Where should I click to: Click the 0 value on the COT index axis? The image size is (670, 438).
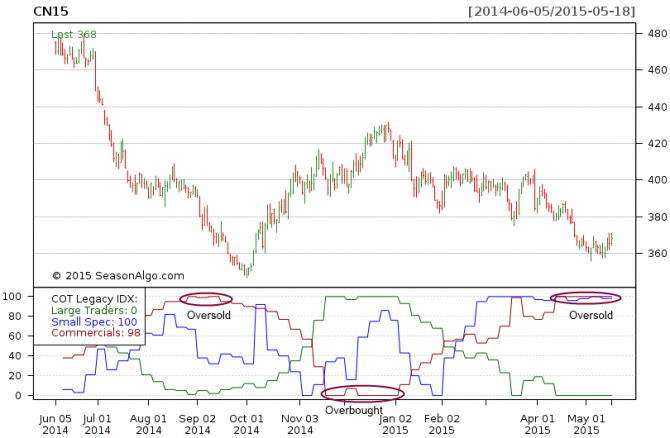tap(18, 395)
